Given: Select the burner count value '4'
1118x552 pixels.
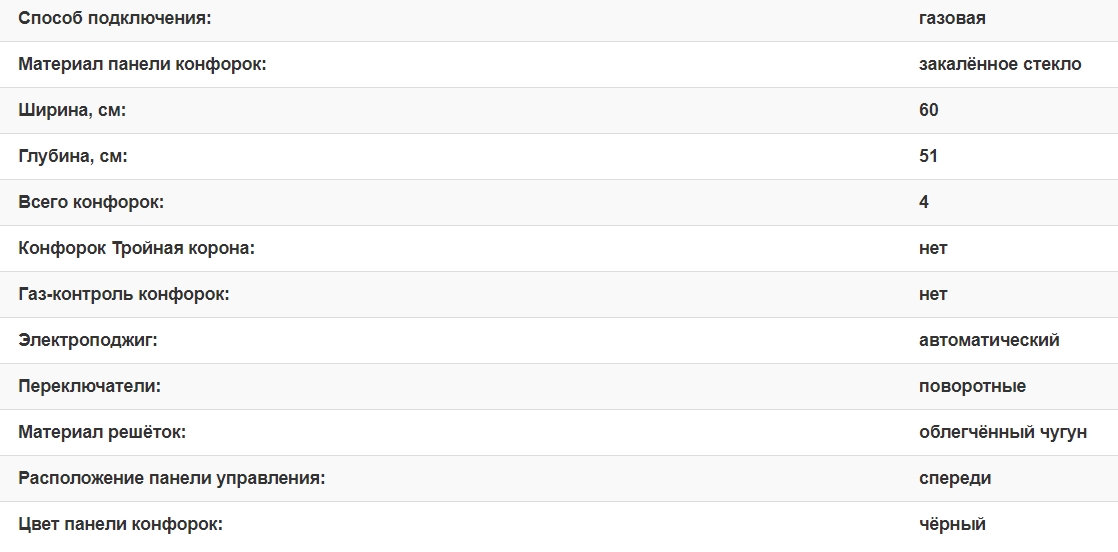Looking at the screenshot, I should tap(924, 202).
